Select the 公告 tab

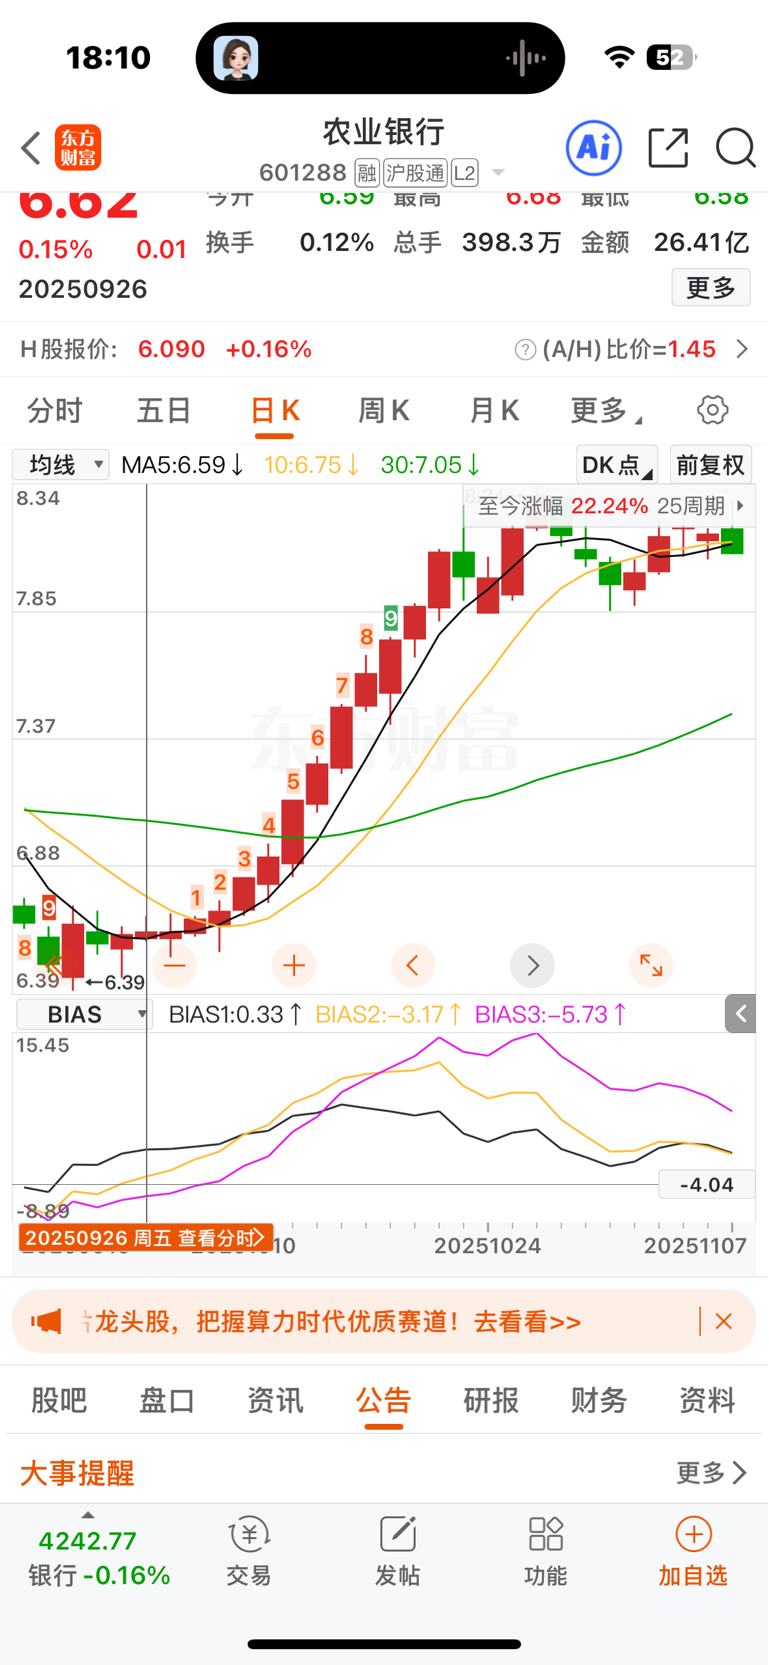[x=383, y=1400]
